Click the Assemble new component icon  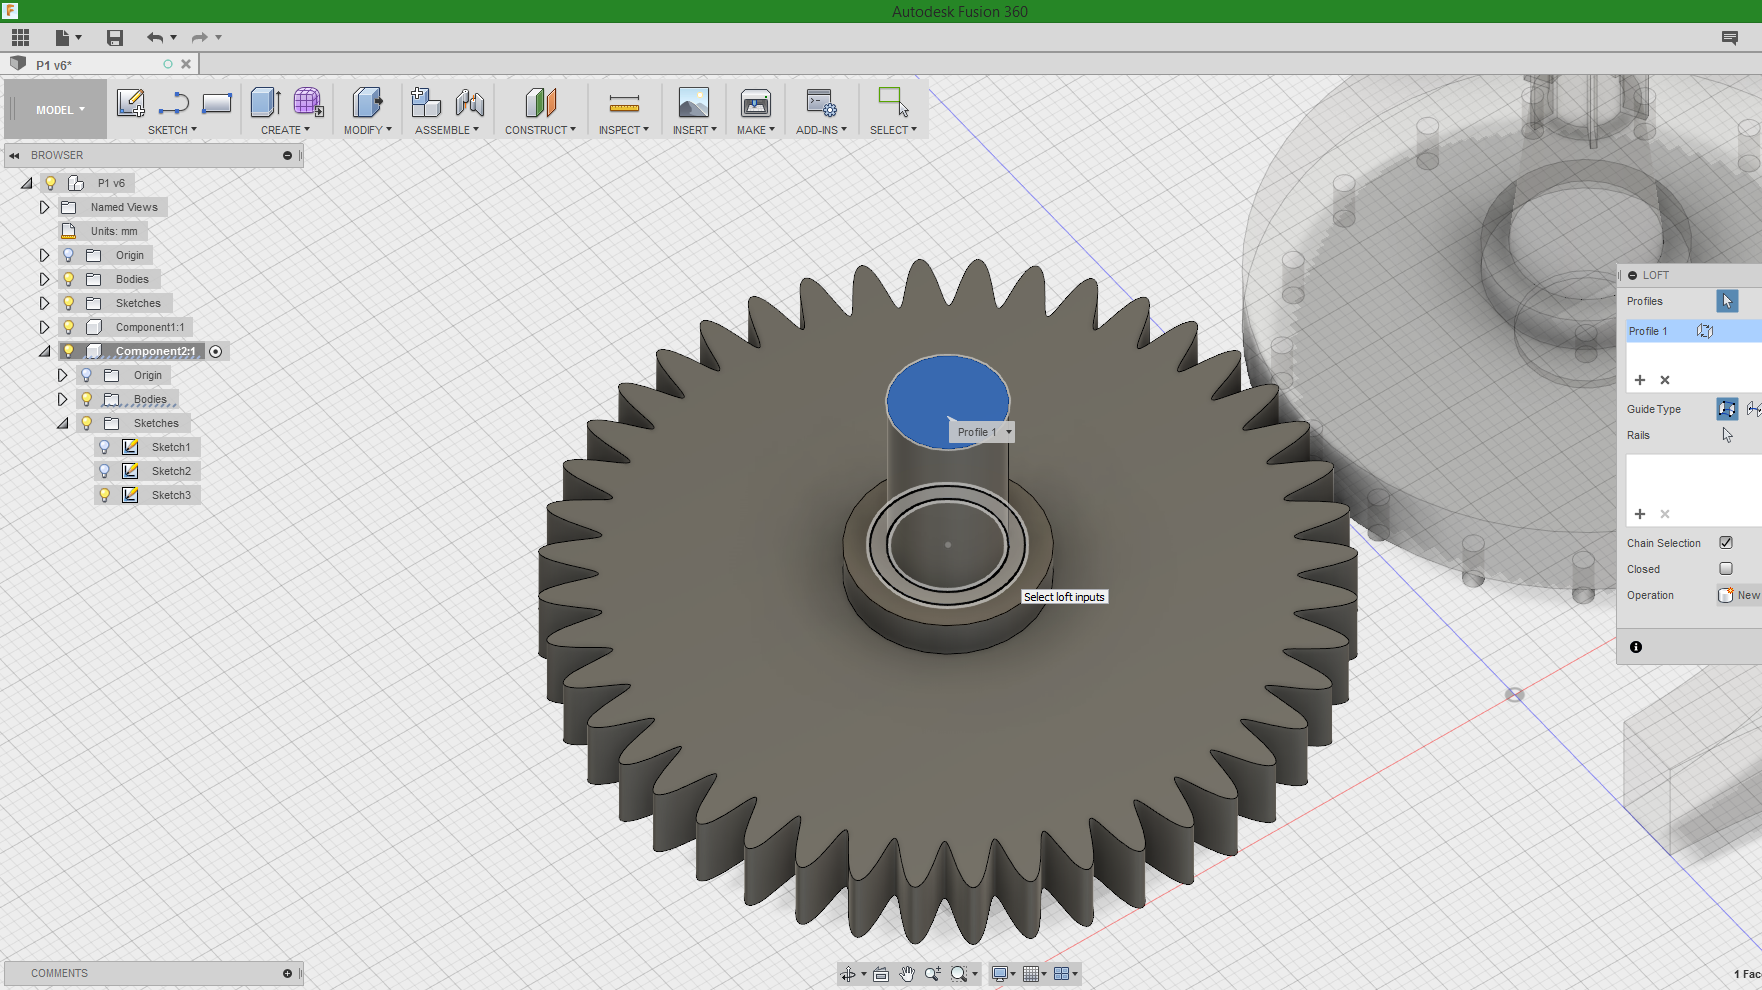[x=426, y=102]
